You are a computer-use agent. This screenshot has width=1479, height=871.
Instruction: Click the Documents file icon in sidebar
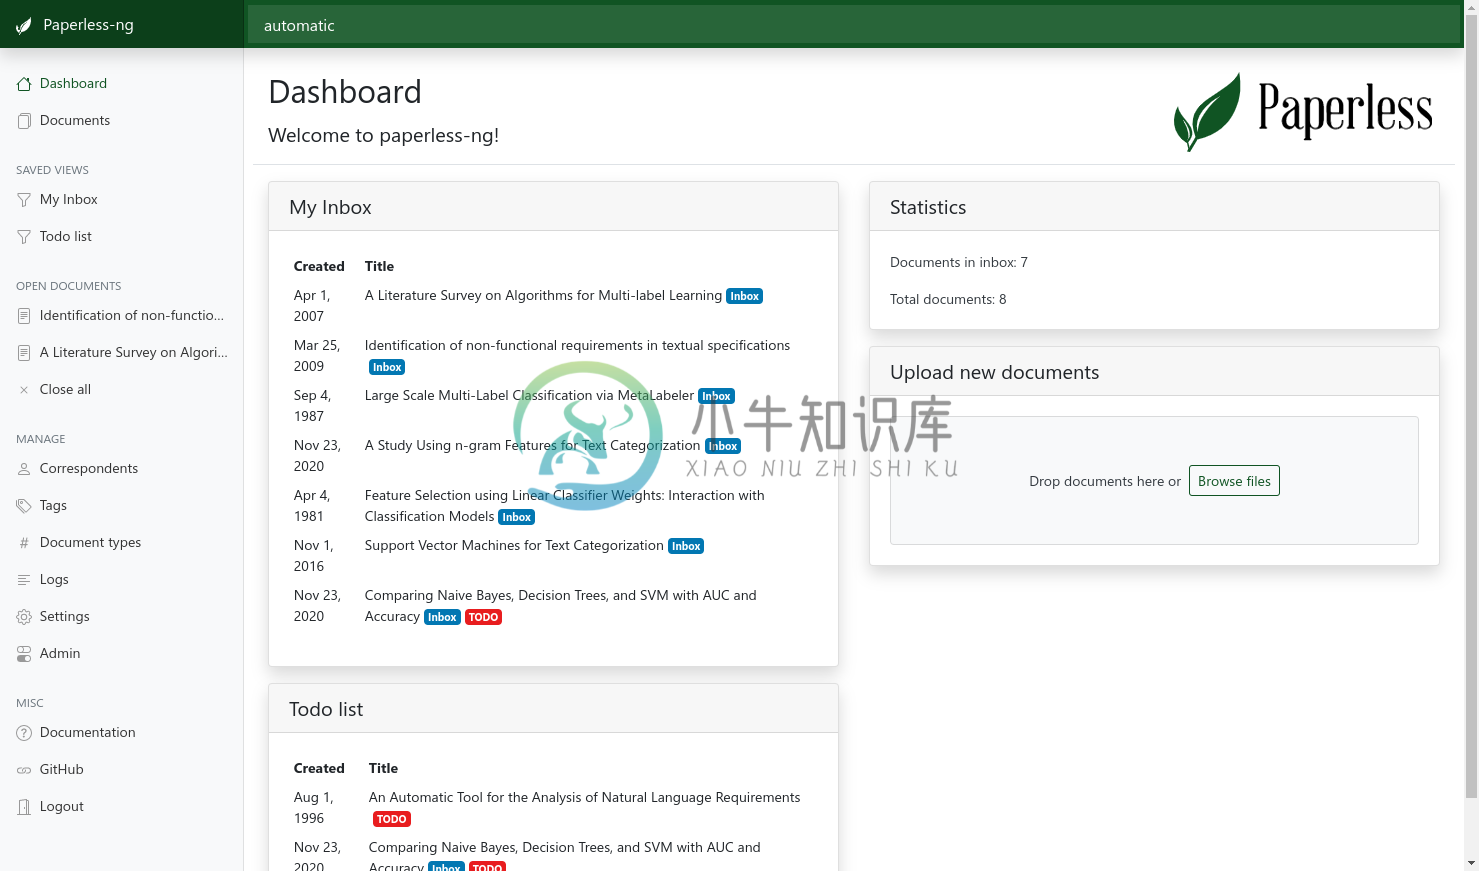click(x=24, y=121)
